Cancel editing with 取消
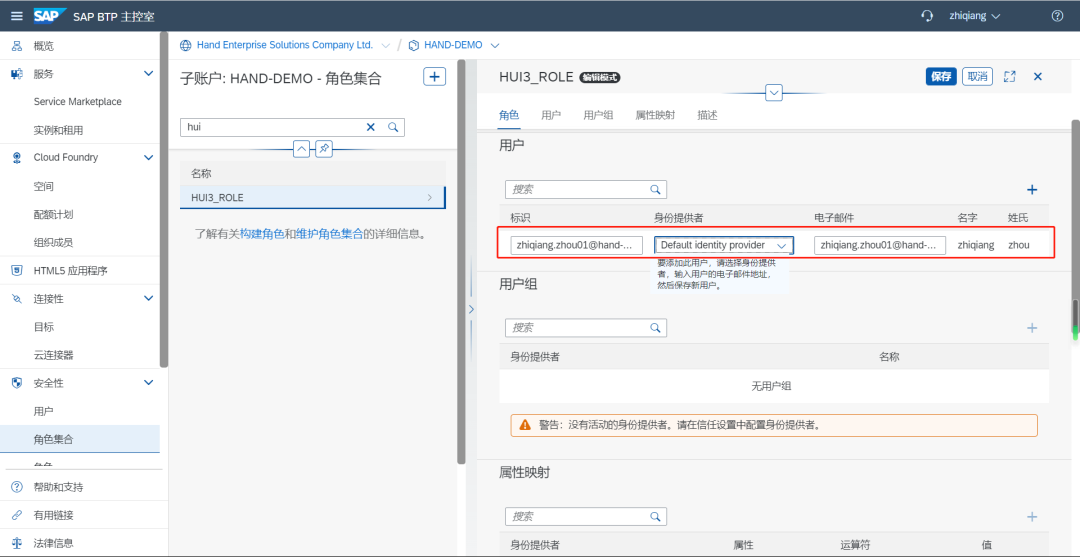This screenshot has height=557, width=1080. [x=977, y=76]
